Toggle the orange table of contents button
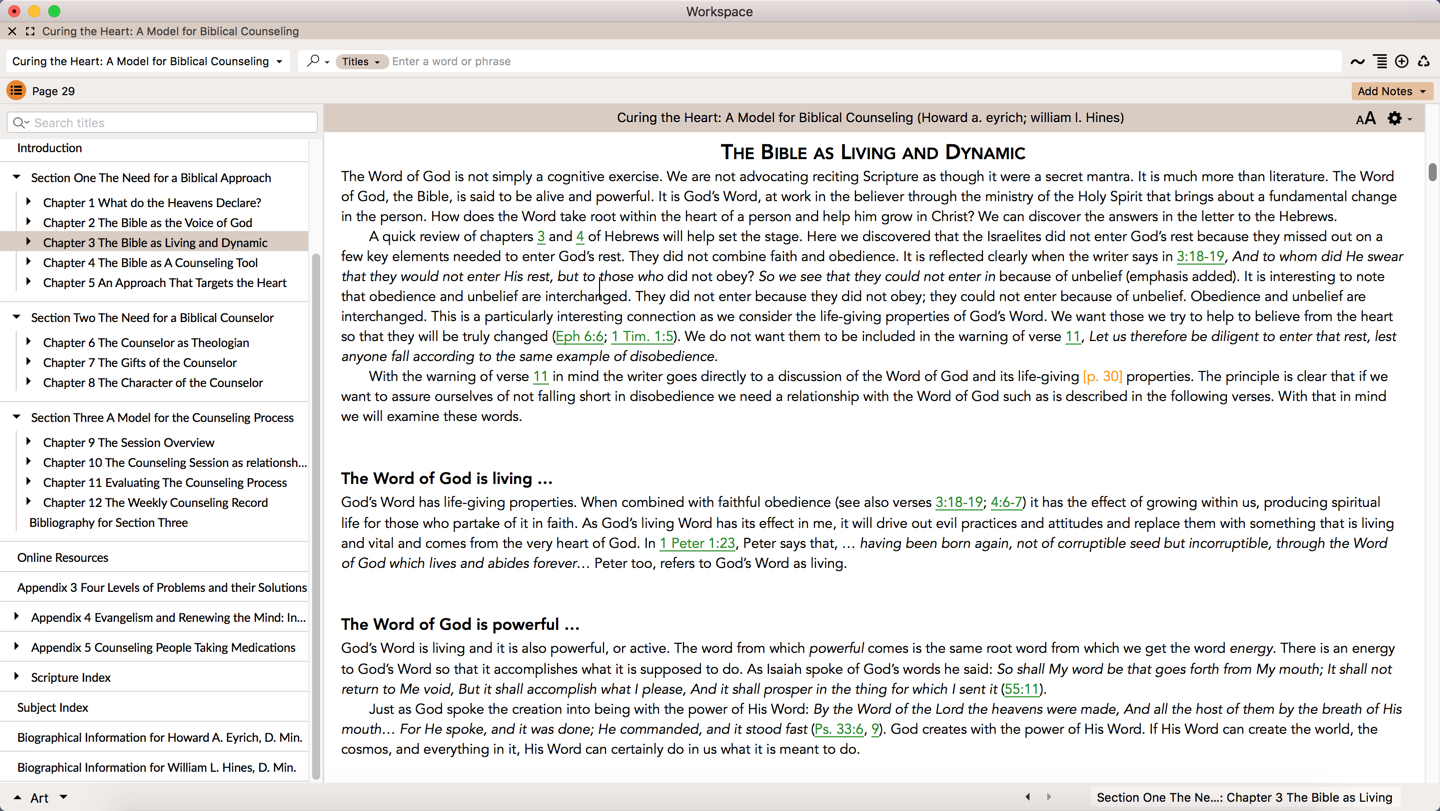 click(x=16, y=91)
